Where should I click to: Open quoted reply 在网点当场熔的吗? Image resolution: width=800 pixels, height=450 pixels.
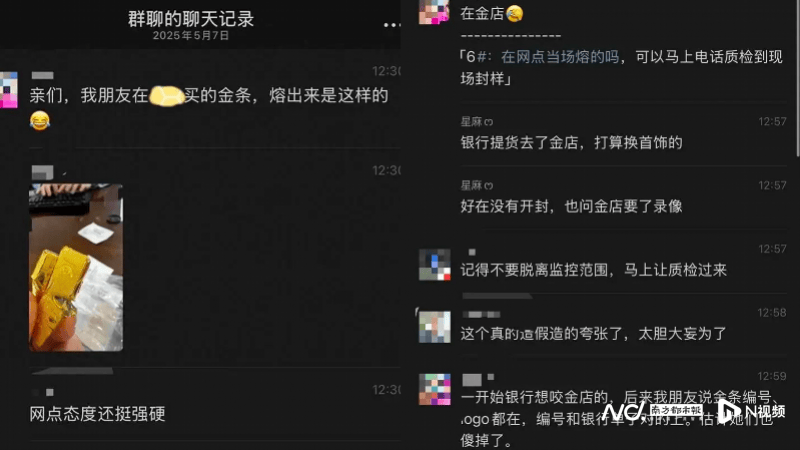coord(560,57)
